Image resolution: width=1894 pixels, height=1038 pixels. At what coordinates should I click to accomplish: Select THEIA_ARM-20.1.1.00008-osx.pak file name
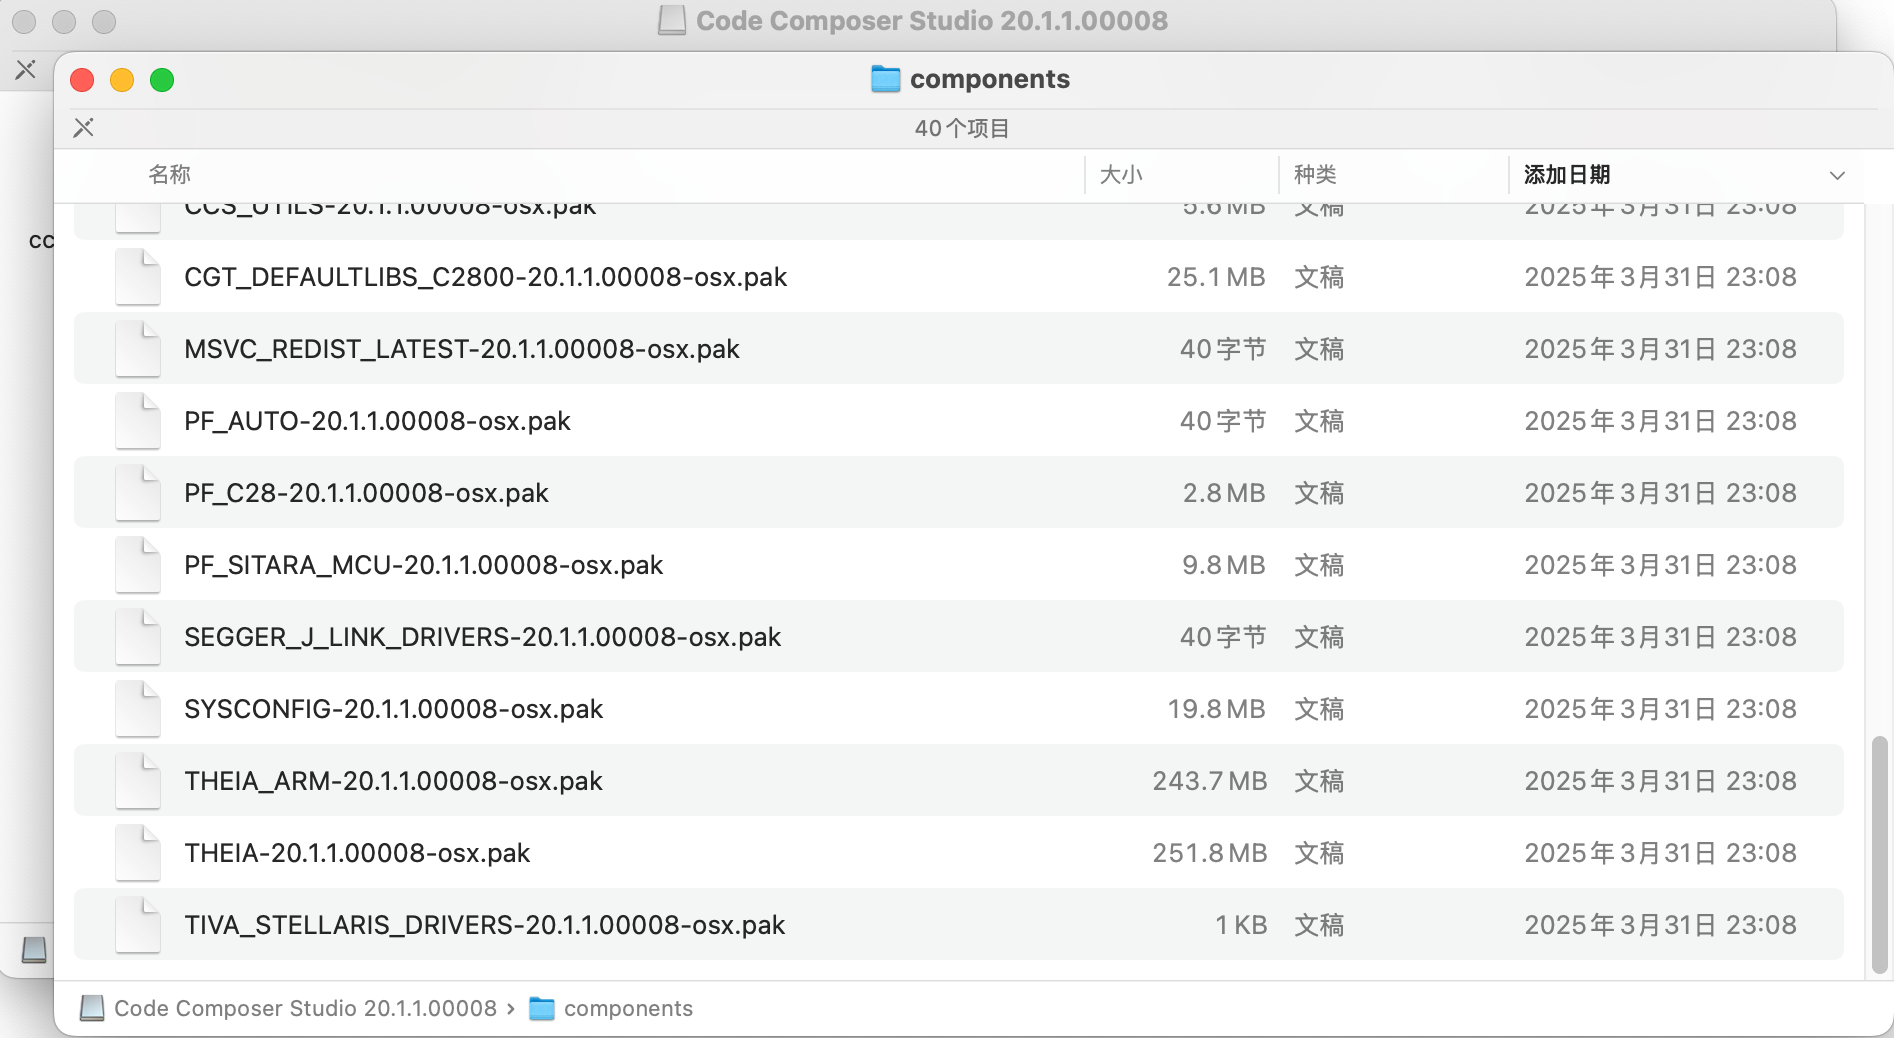click(393, 781)
